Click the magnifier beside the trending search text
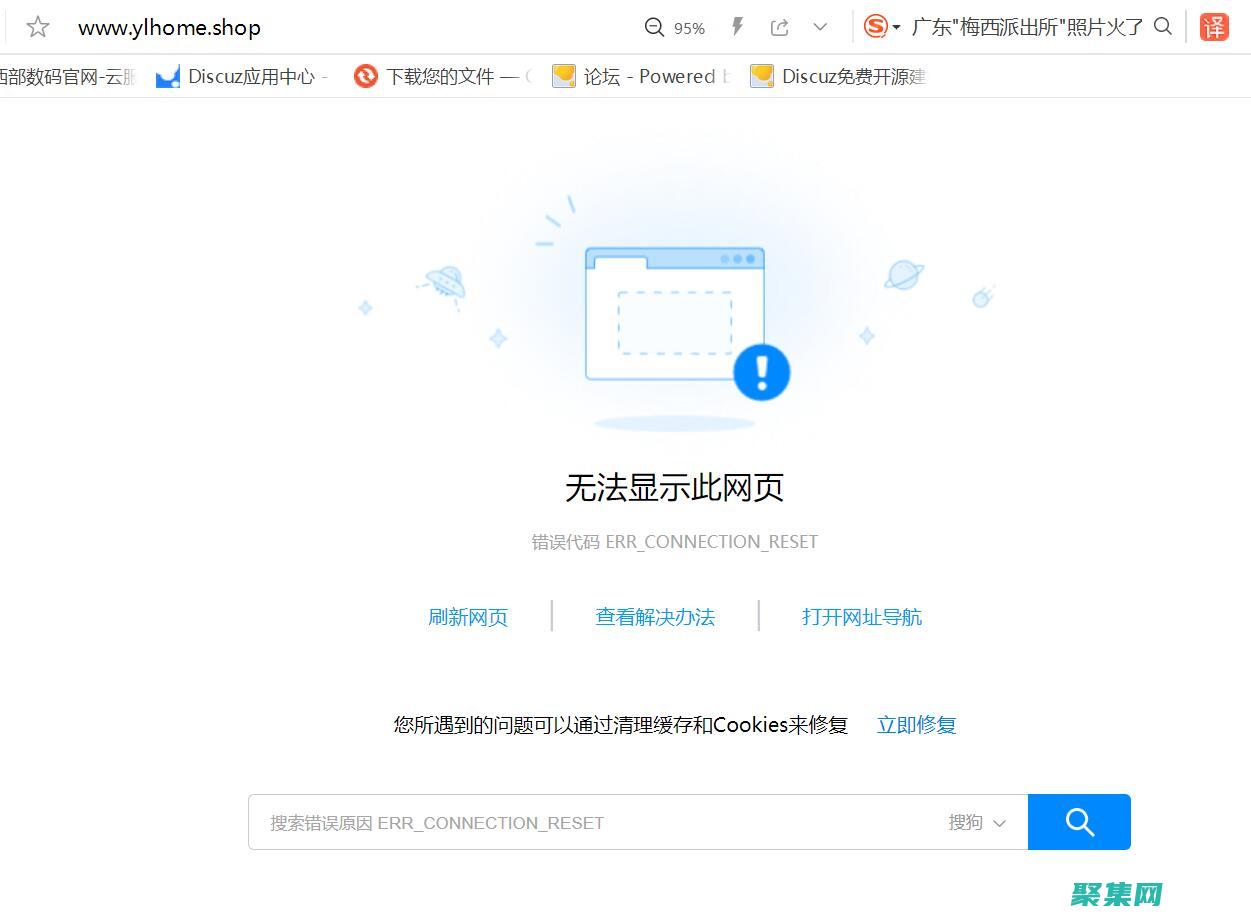1251x916 pixels. pyautogui.click(x=1162, y=28)
